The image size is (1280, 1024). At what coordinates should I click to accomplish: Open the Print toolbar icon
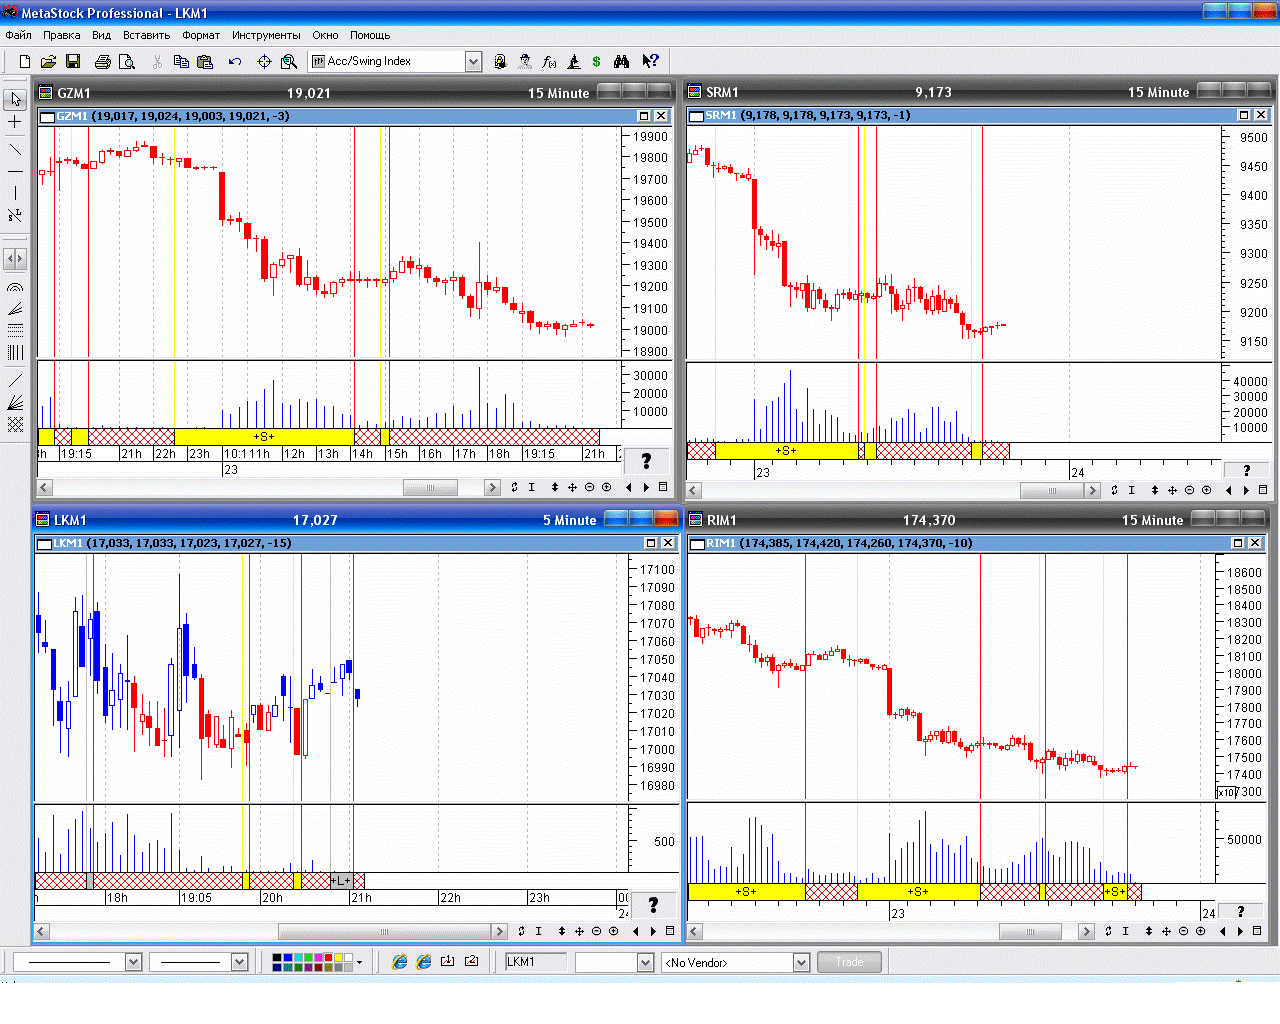click(102, 62)
